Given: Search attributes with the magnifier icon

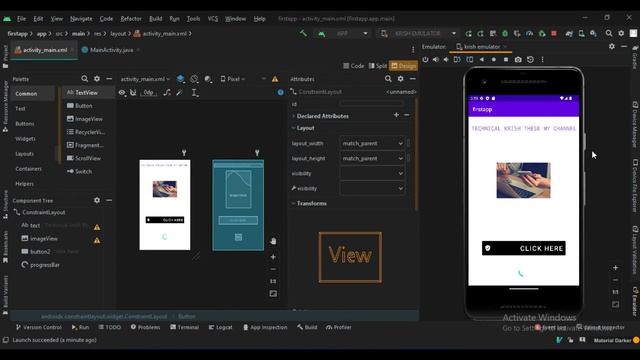Looking at the screenshot, I should pyautogui.click(x=388, y=79).
